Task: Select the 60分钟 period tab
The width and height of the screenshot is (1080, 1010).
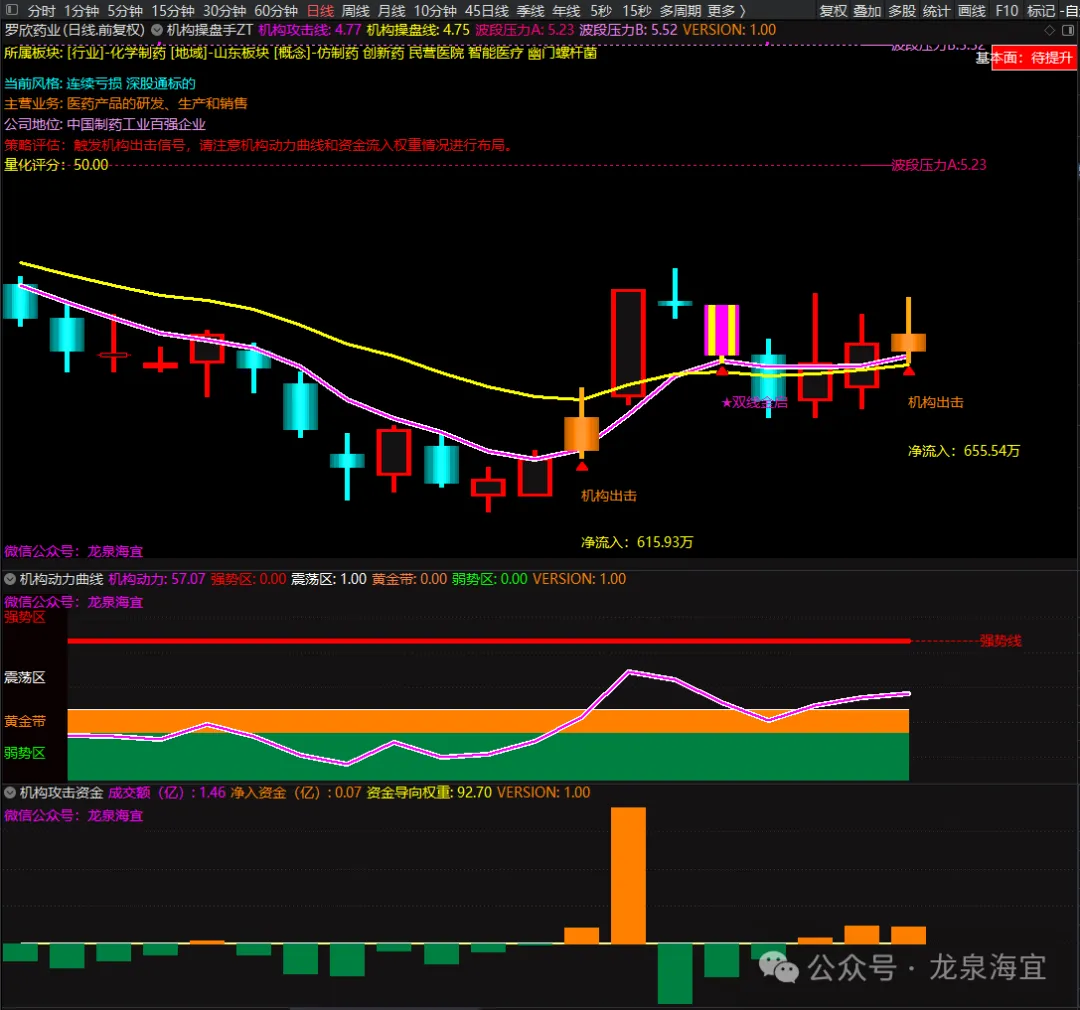Action: (276, 11)
